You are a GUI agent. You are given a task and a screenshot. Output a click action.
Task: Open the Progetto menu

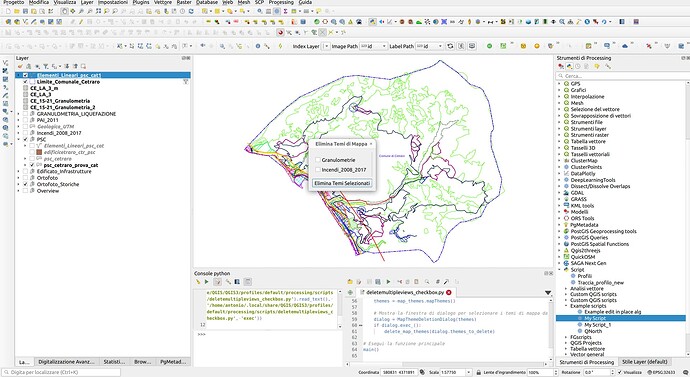coord(14,2)
